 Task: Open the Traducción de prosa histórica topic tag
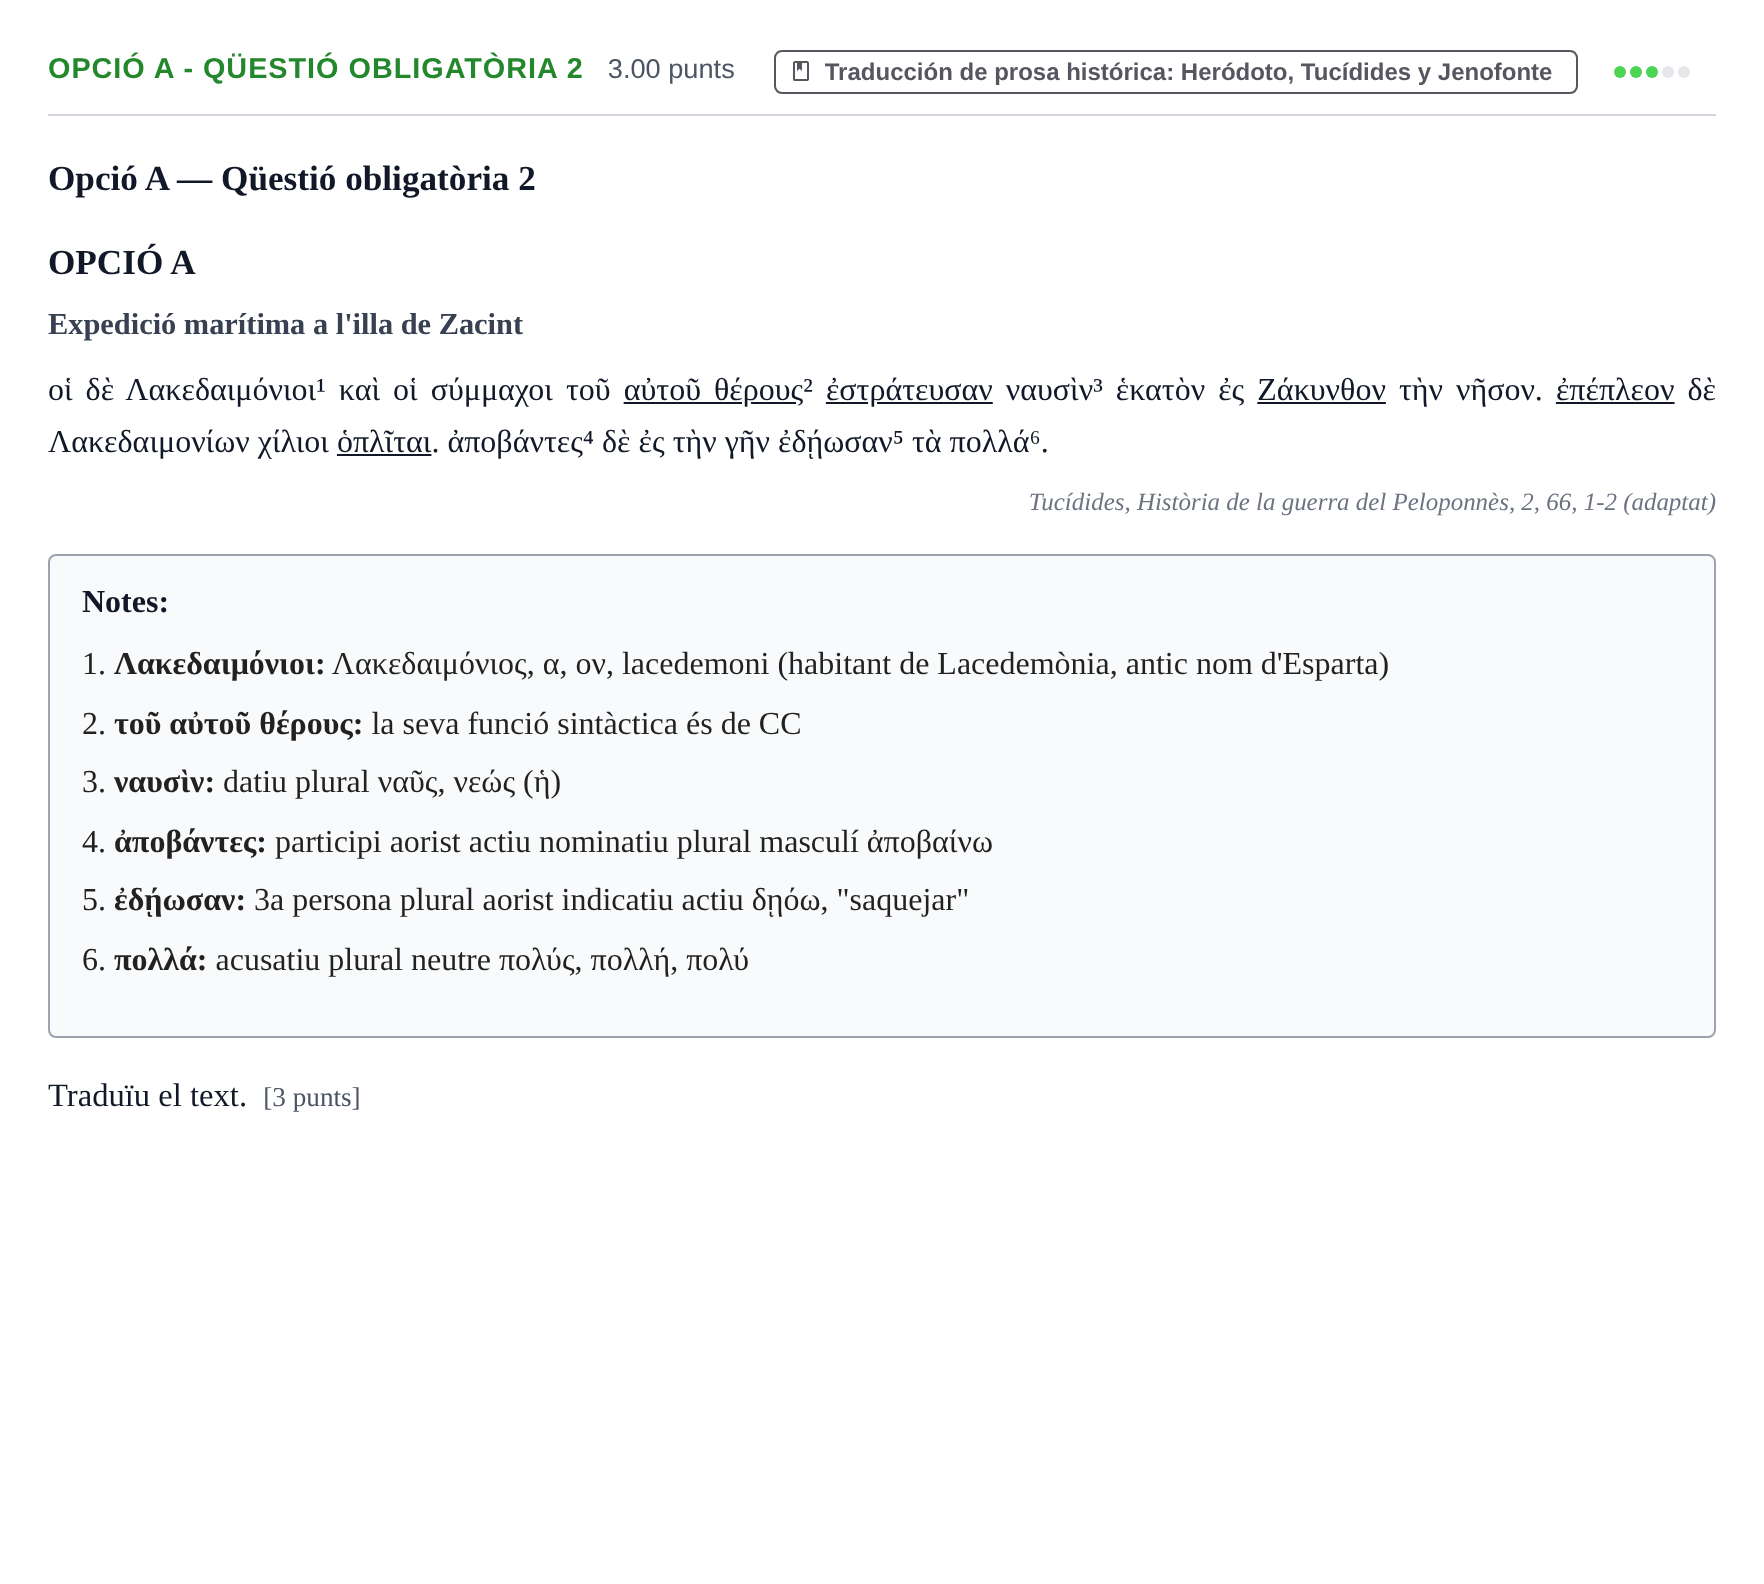1175,72
